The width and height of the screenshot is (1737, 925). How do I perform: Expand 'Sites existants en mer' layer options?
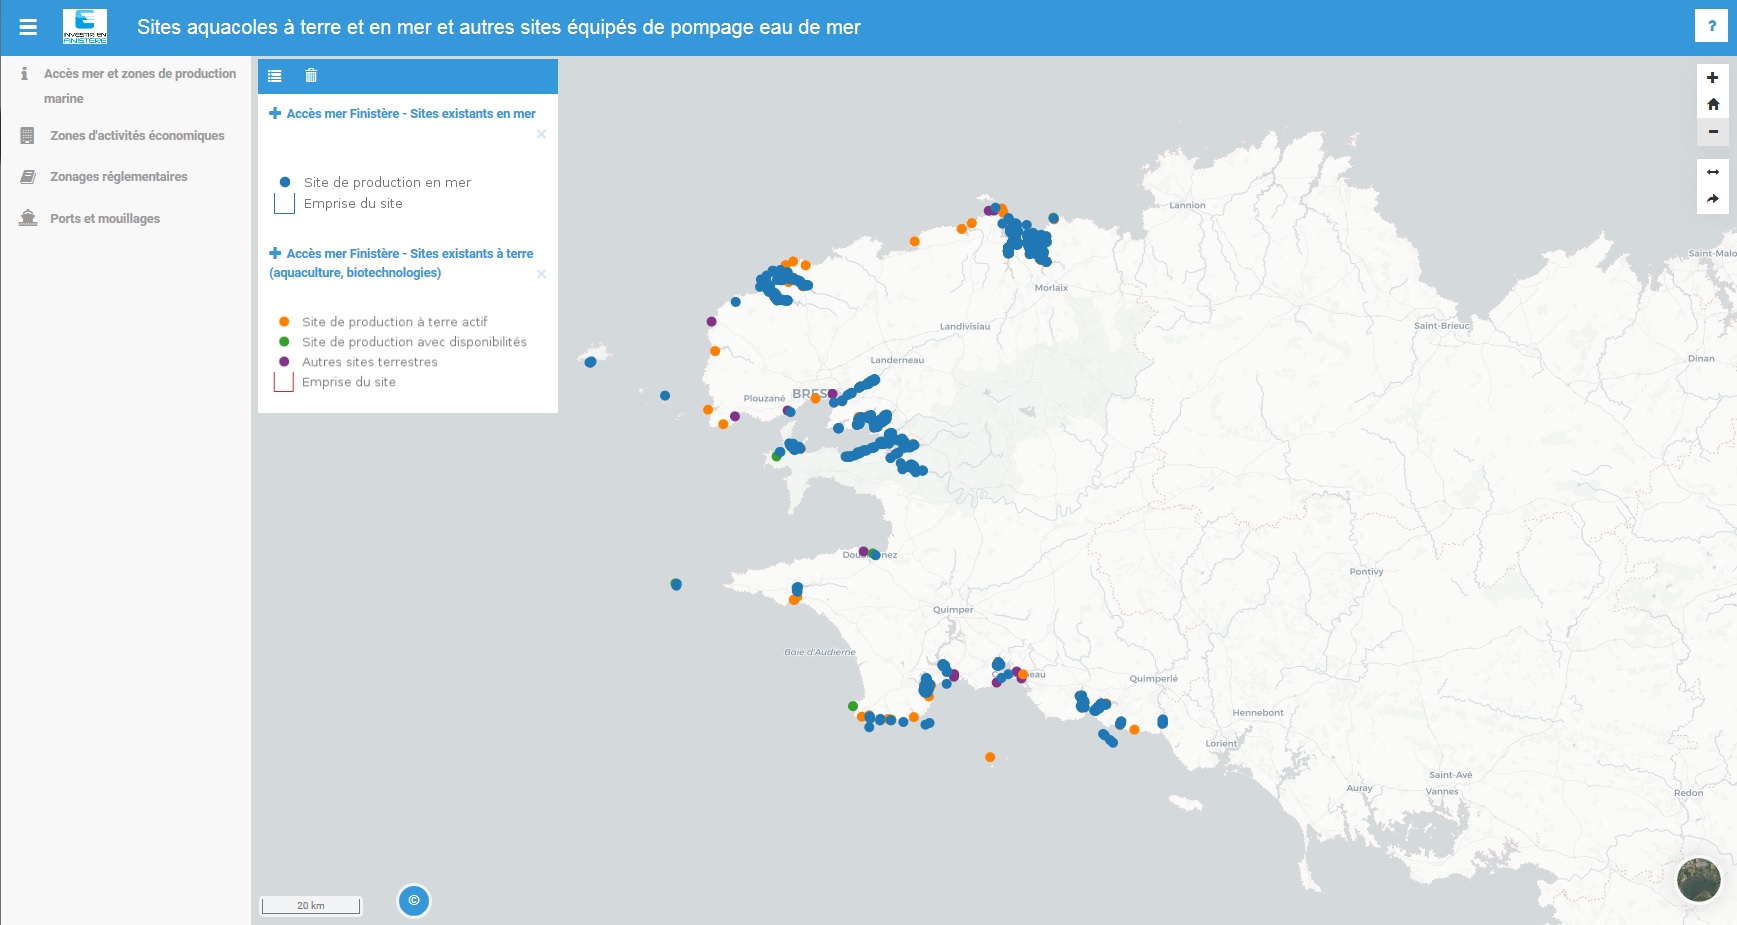pyautogui.click(x=275, y=114)
